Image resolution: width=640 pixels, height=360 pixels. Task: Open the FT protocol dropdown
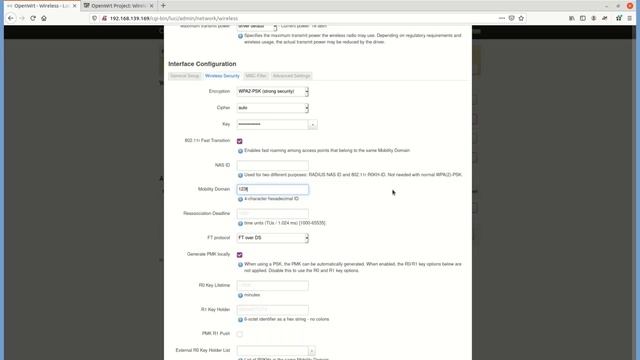point(273,238)
